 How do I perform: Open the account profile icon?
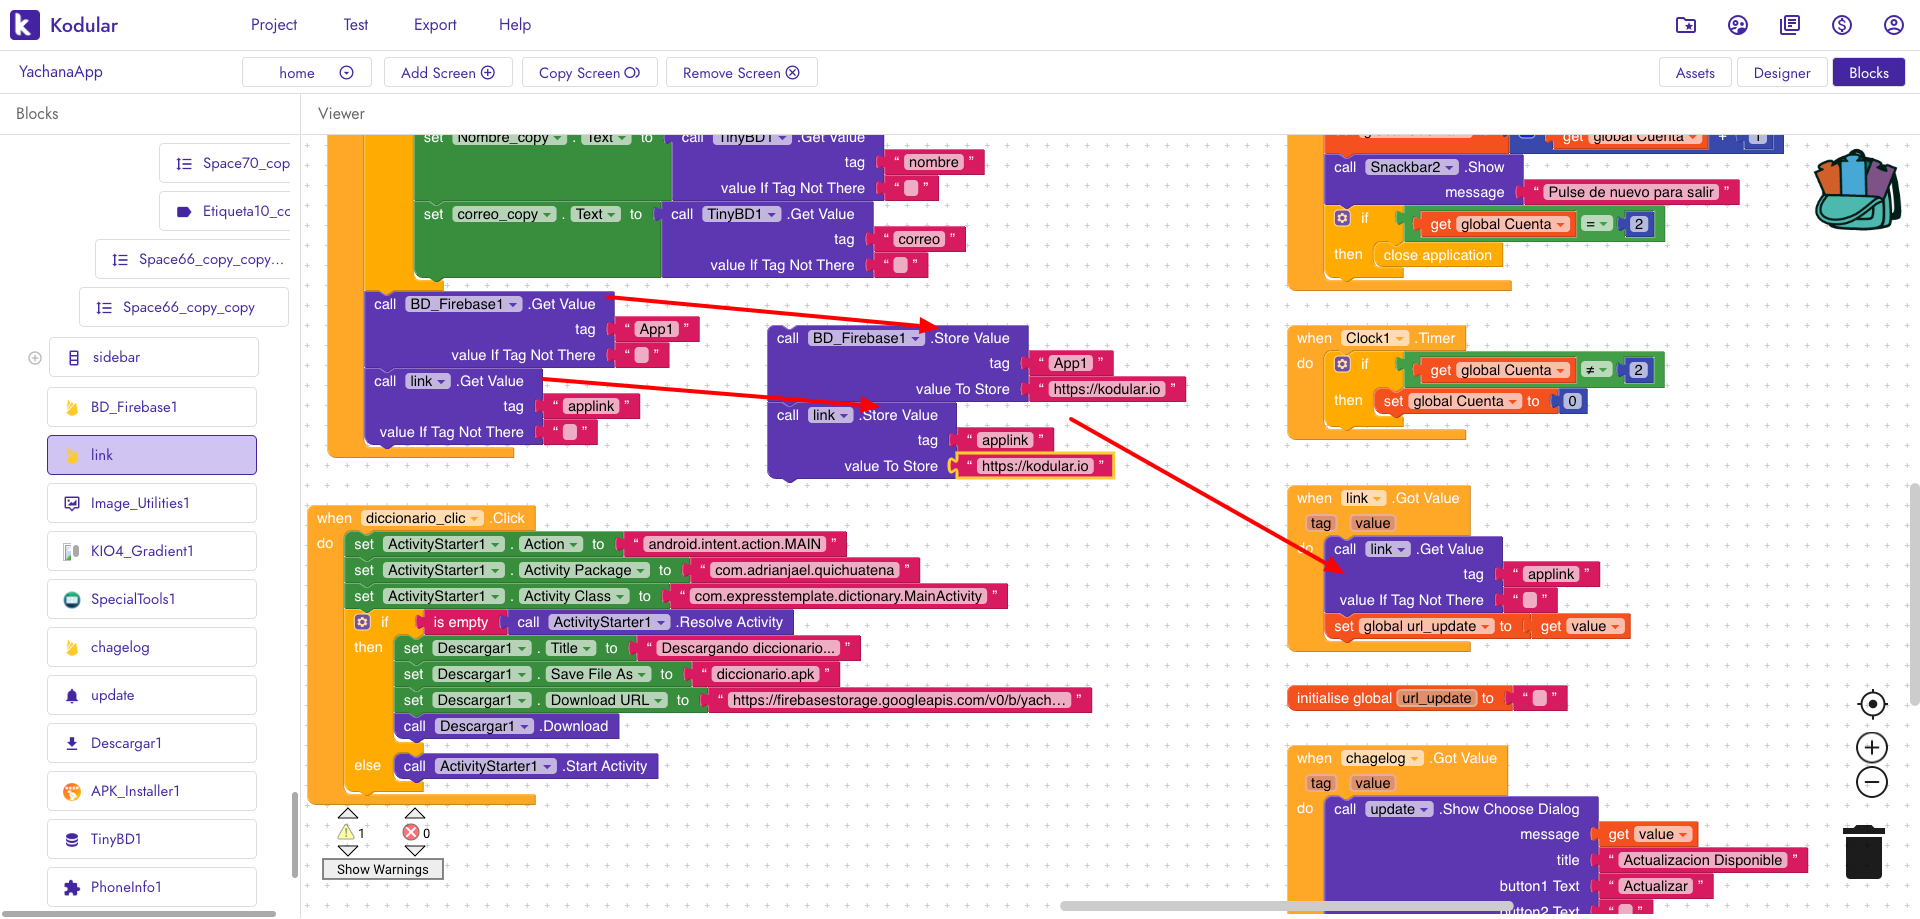pos(1893,25)
